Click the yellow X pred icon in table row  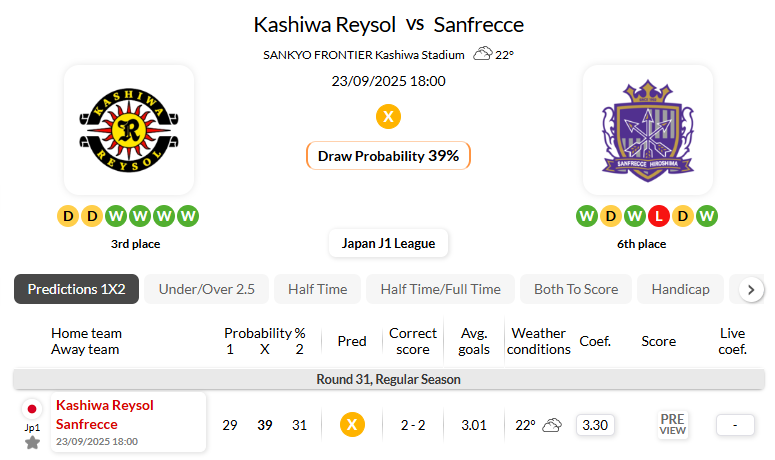tap(352, 425)
